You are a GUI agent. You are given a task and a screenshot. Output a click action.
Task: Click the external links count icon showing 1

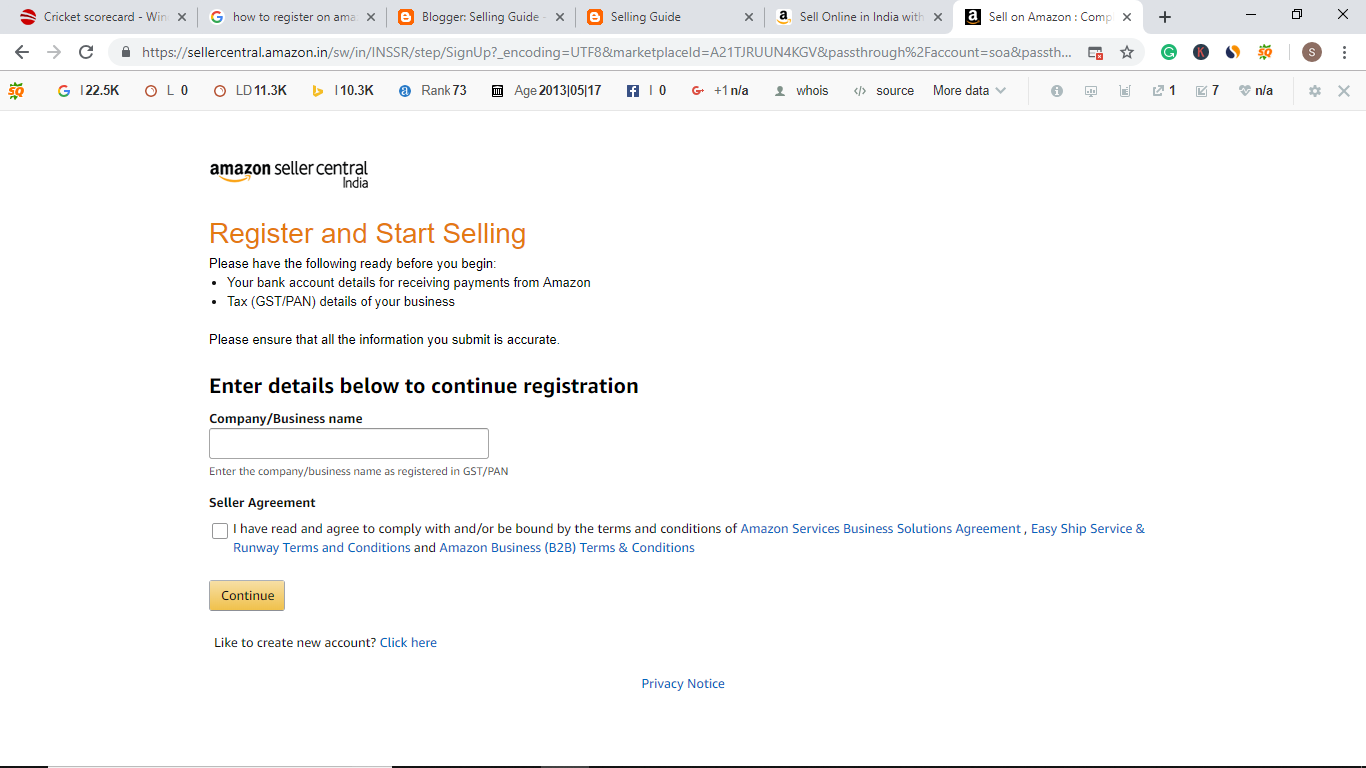[x=1163, y=91]
